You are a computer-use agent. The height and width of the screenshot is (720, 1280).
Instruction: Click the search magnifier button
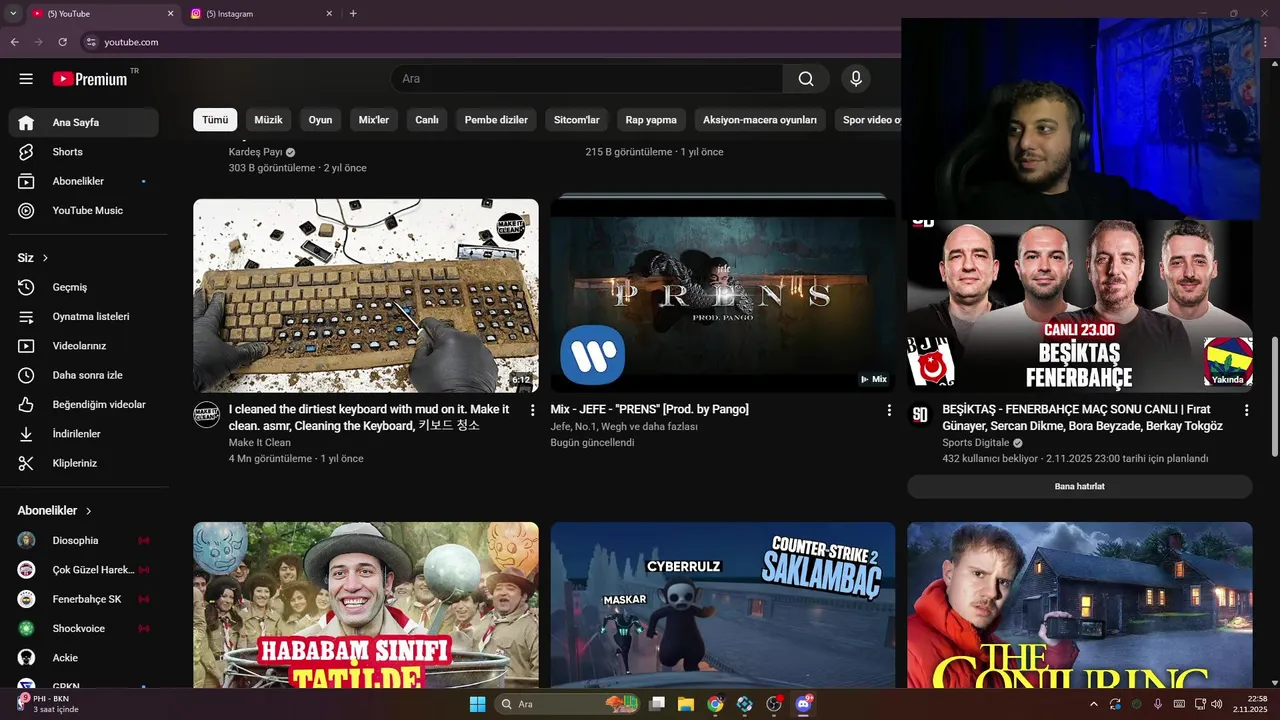coord(806,79)
